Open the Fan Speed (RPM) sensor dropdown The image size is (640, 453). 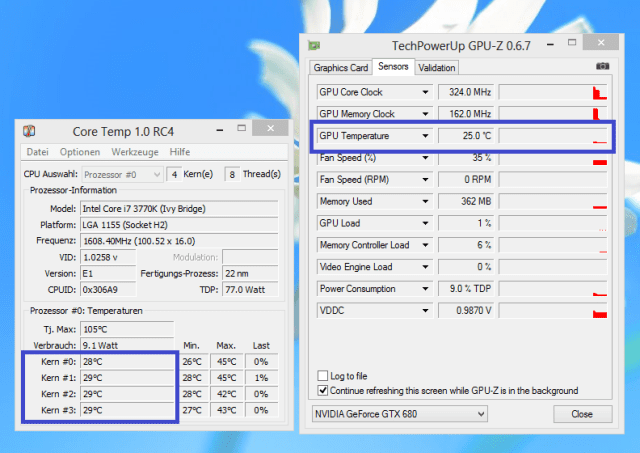[425, 180]
